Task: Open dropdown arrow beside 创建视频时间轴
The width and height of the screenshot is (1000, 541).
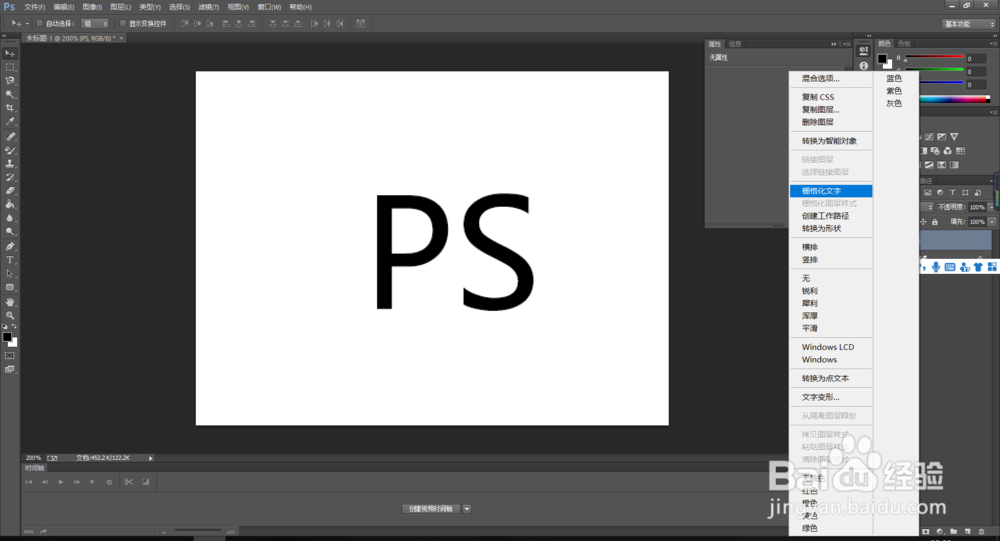Action: click(467, 508)
